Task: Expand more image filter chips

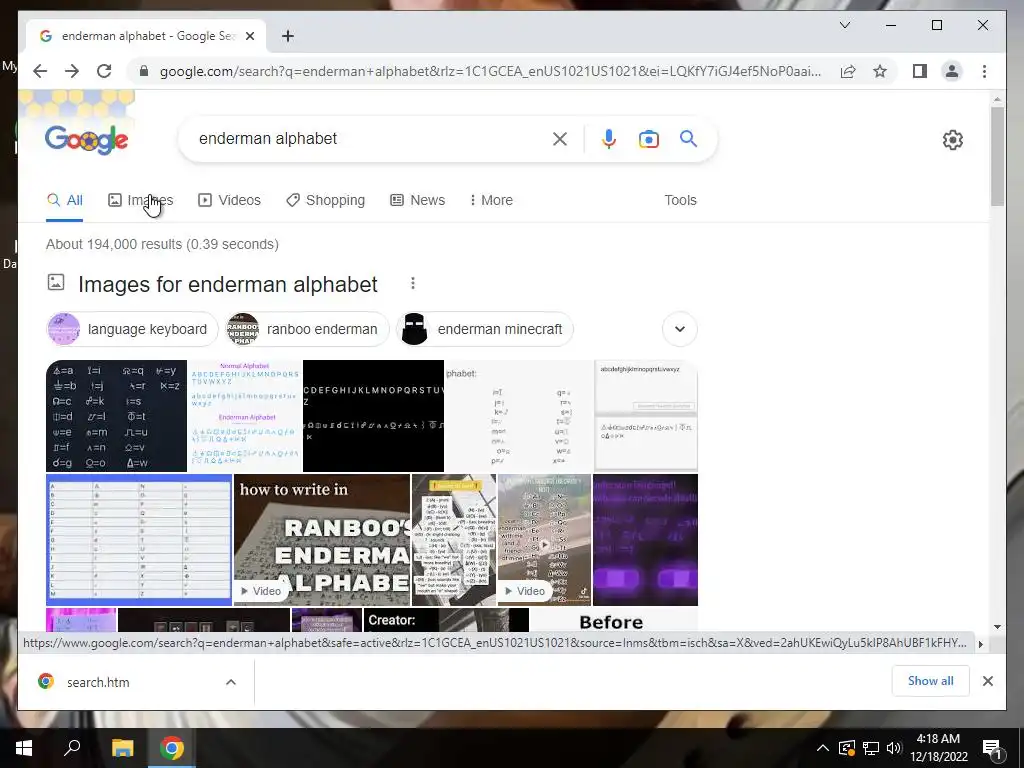Action: click(679, 329)
